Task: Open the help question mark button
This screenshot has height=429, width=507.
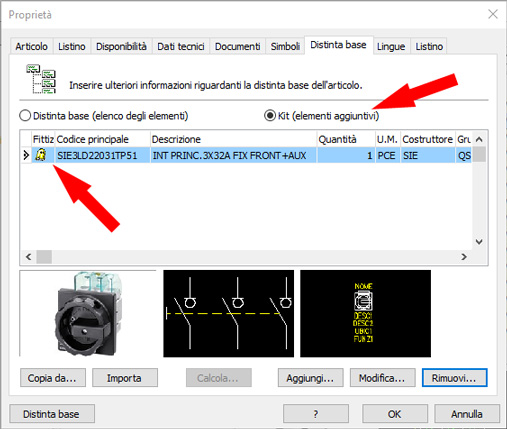Action: pos(316,414)
